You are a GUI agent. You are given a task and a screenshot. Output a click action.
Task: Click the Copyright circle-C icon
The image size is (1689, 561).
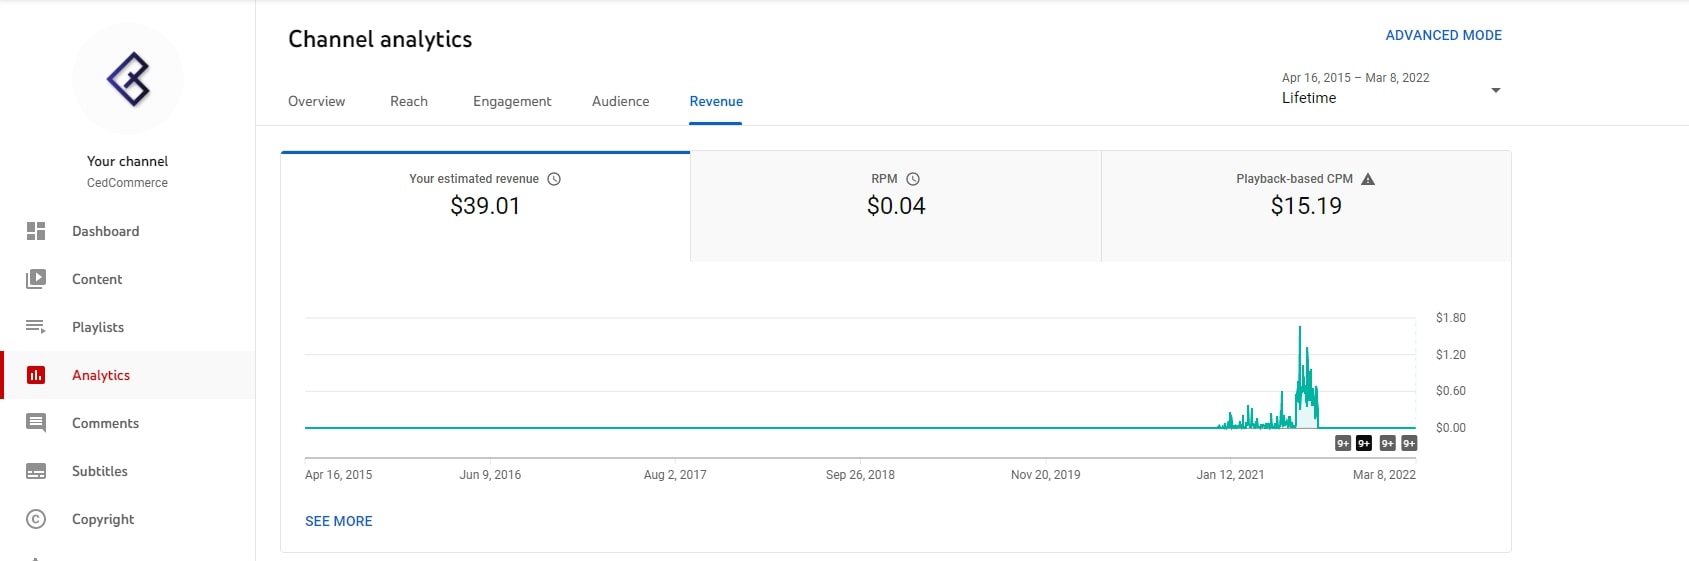(x=36, y=519)
